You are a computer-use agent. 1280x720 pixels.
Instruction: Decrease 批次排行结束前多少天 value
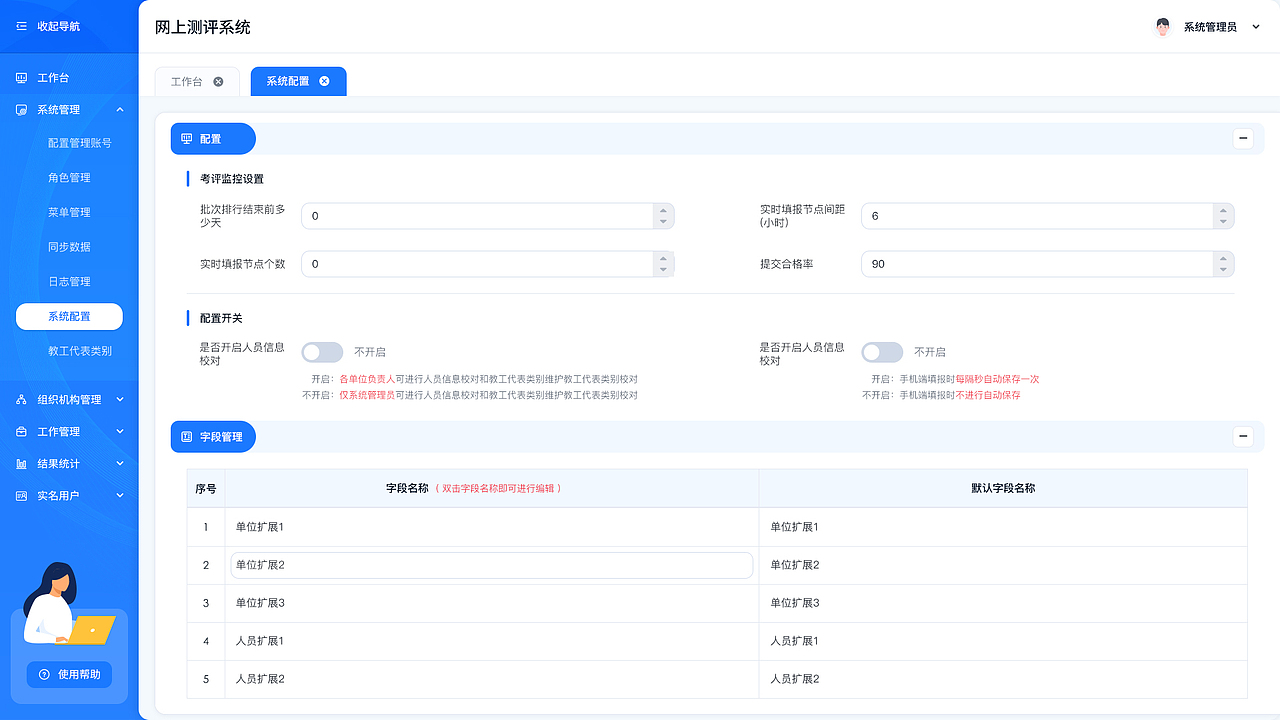coord(662,222)
